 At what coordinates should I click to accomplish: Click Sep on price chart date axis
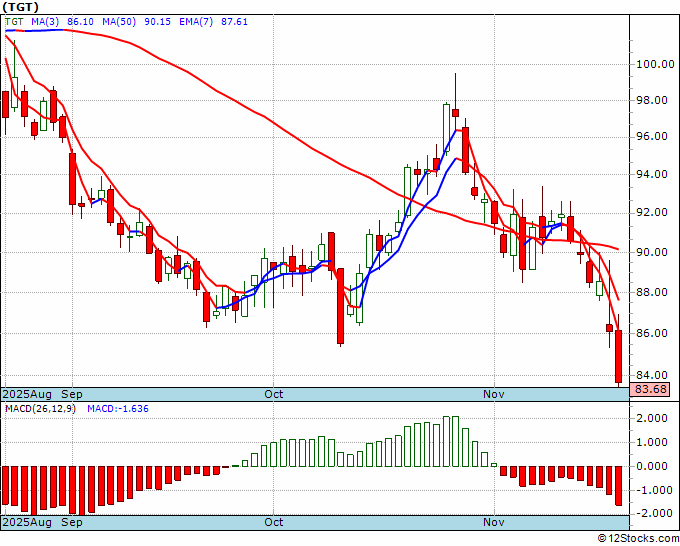click(x=72, y=394)
